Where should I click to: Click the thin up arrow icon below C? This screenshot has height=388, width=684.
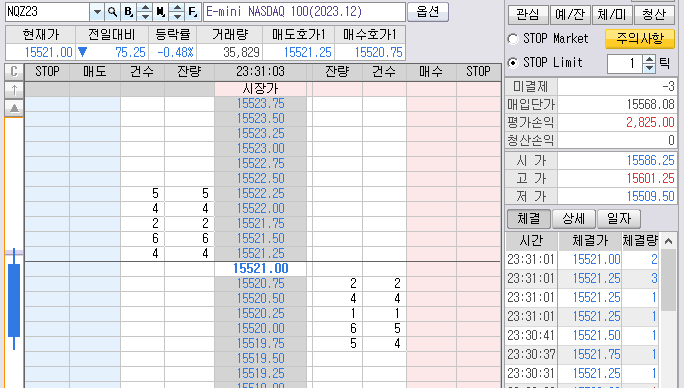[14, 90]
